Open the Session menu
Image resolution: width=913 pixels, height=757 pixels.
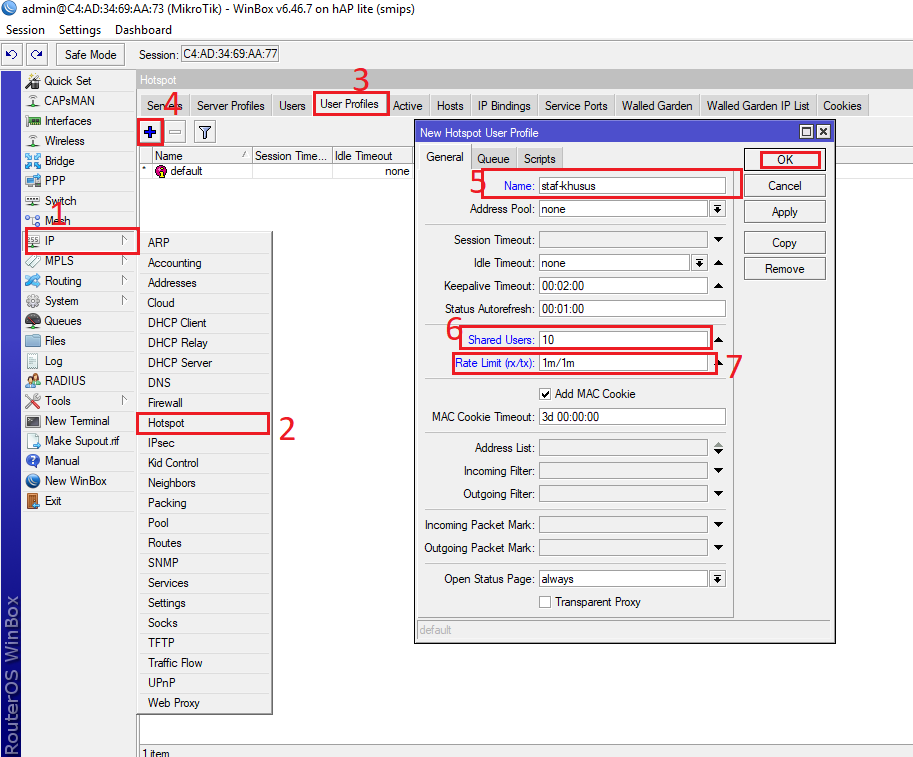(x=25, y=30)
